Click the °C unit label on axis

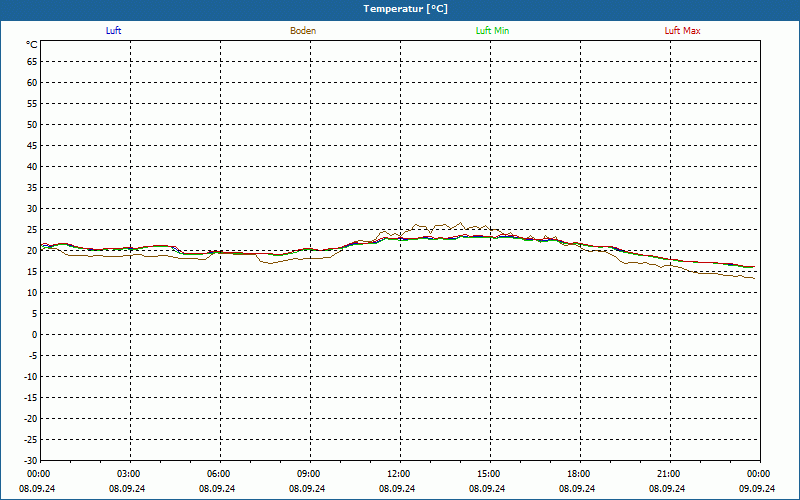click(x=32, y=45)
